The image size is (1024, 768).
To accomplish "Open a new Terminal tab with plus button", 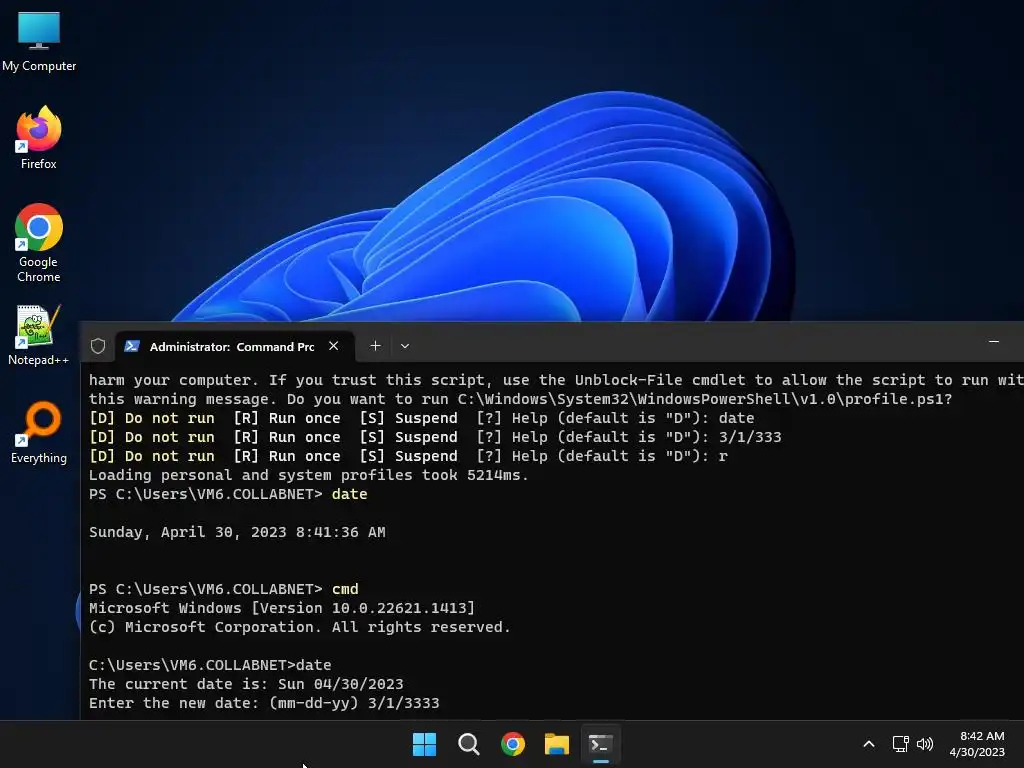I will pyautogui.click(x=375, y=346).
